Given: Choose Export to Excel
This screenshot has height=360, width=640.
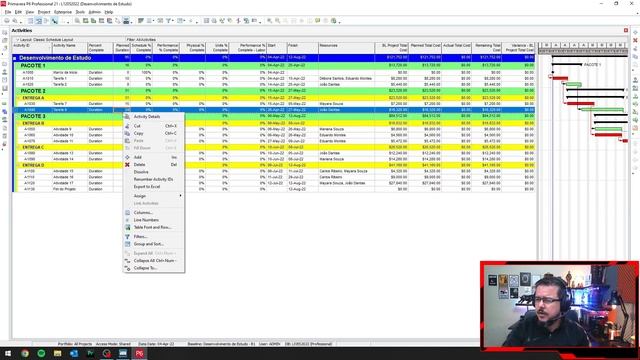Looking at the screenshot, I should click(x=153, y=187).
